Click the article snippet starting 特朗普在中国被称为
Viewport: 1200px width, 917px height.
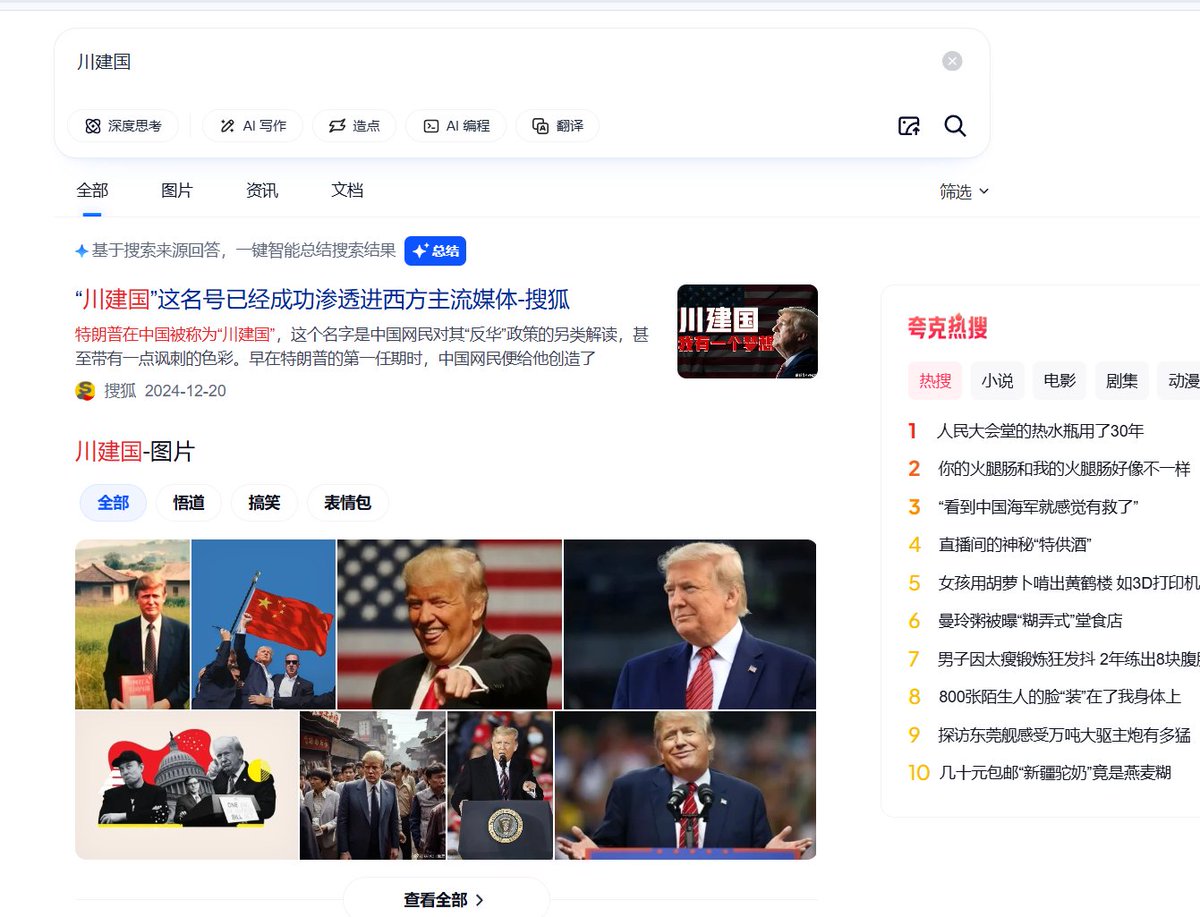coord(361,346)
